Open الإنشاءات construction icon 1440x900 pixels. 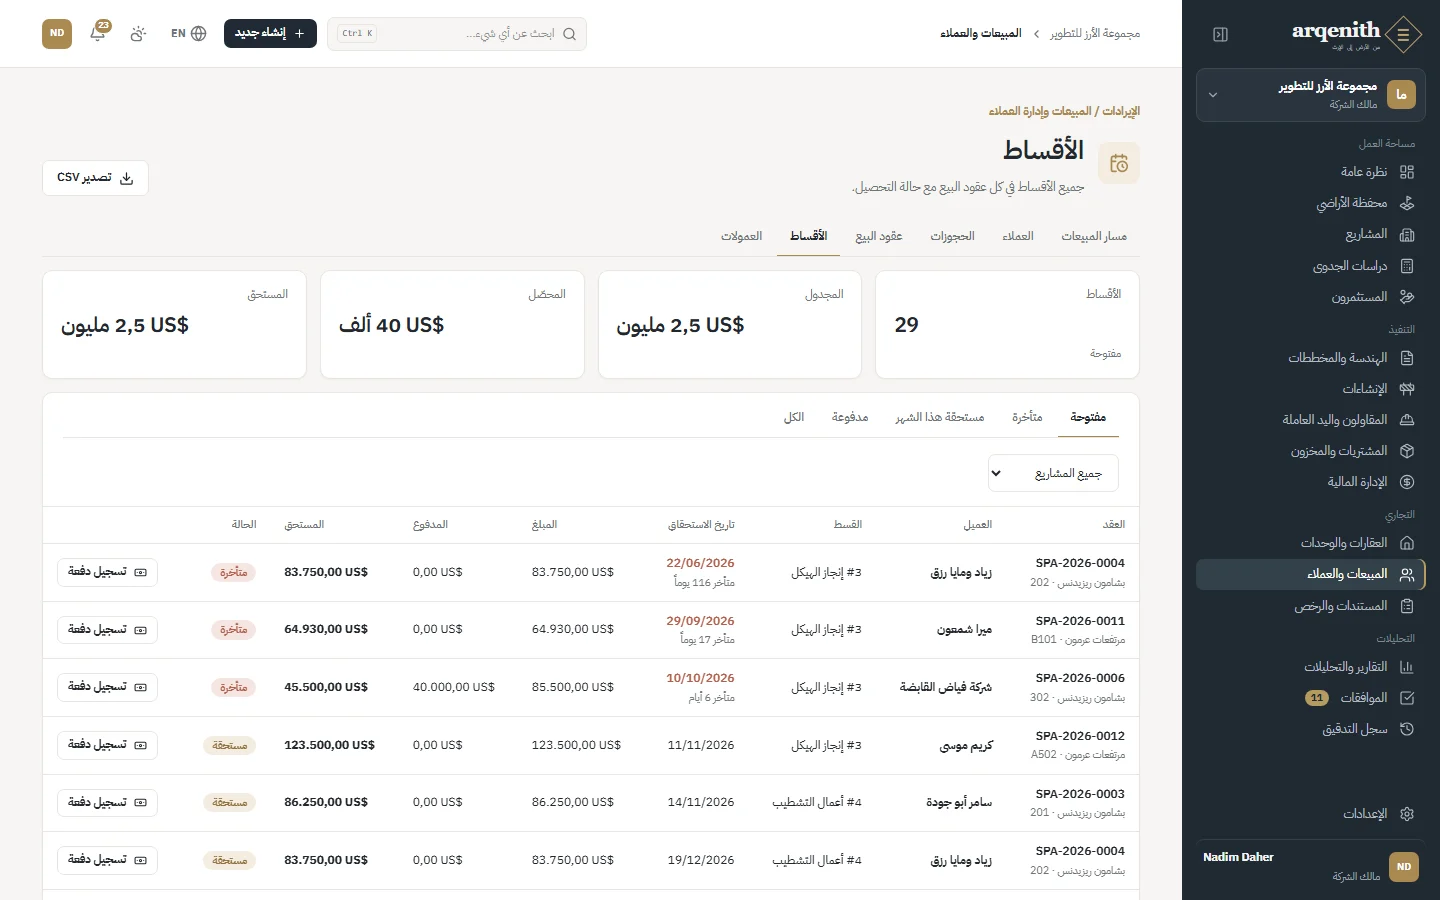pyautogui.click(x=1407, y=389)
